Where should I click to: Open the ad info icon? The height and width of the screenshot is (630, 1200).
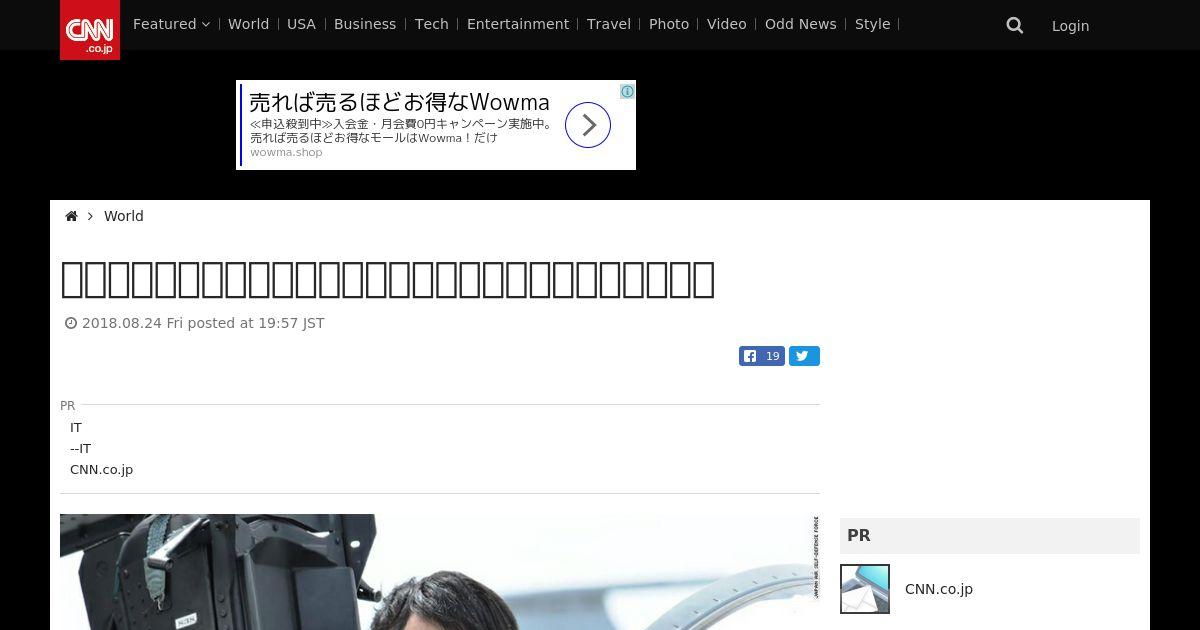point(627,92)
